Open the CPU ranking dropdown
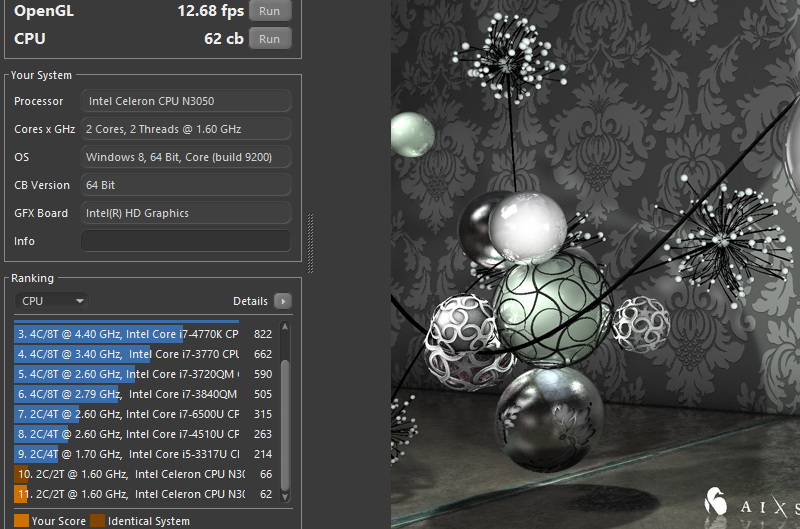800x529 pixels. (51, 301)
